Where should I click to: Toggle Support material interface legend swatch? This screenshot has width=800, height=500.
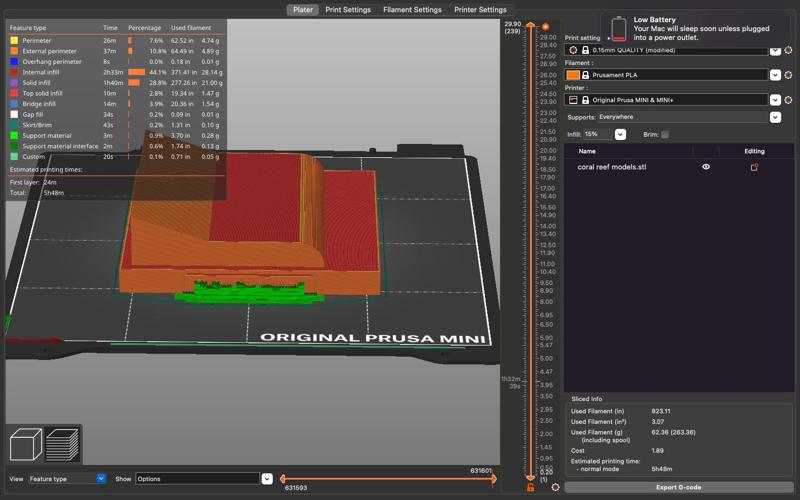click(14, 146)
